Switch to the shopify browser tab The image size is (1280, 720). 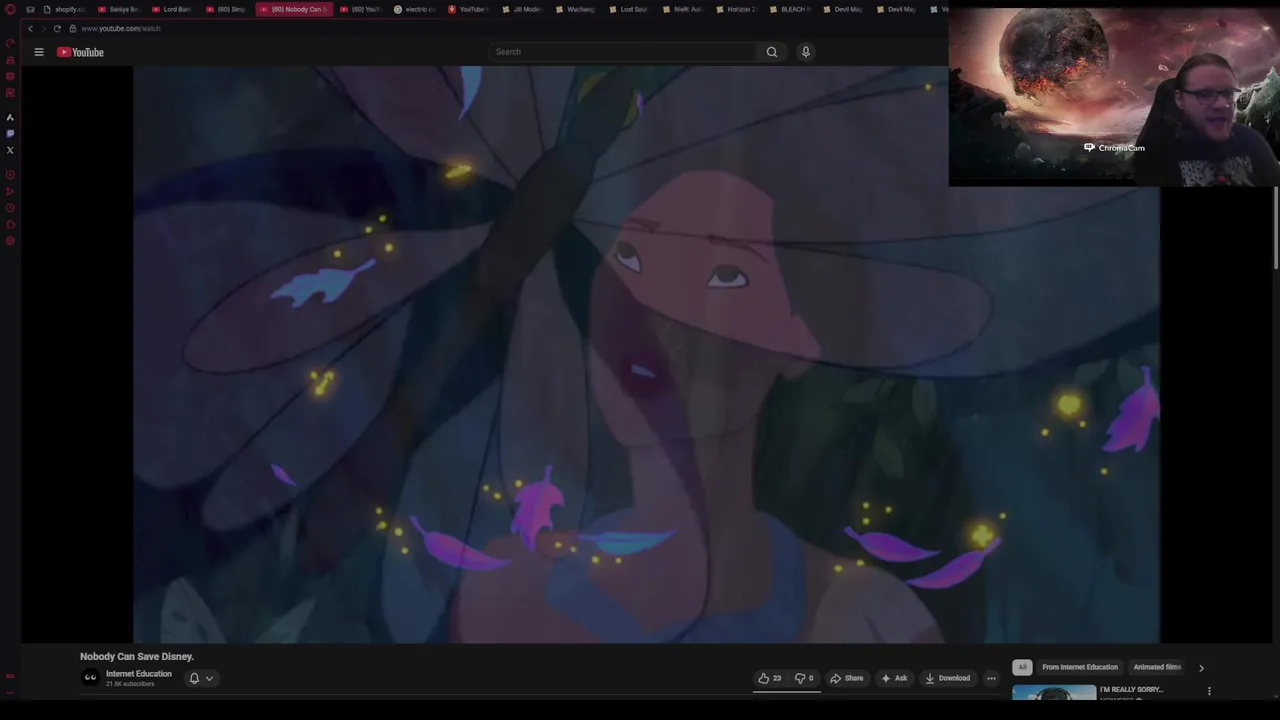[64, 9]
